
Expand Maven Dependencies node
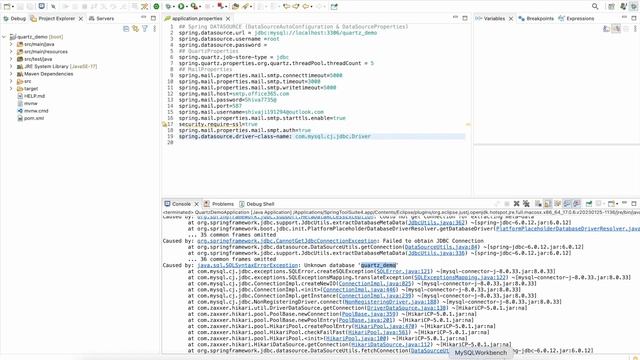pyautogui.click(x=11, y=74)
